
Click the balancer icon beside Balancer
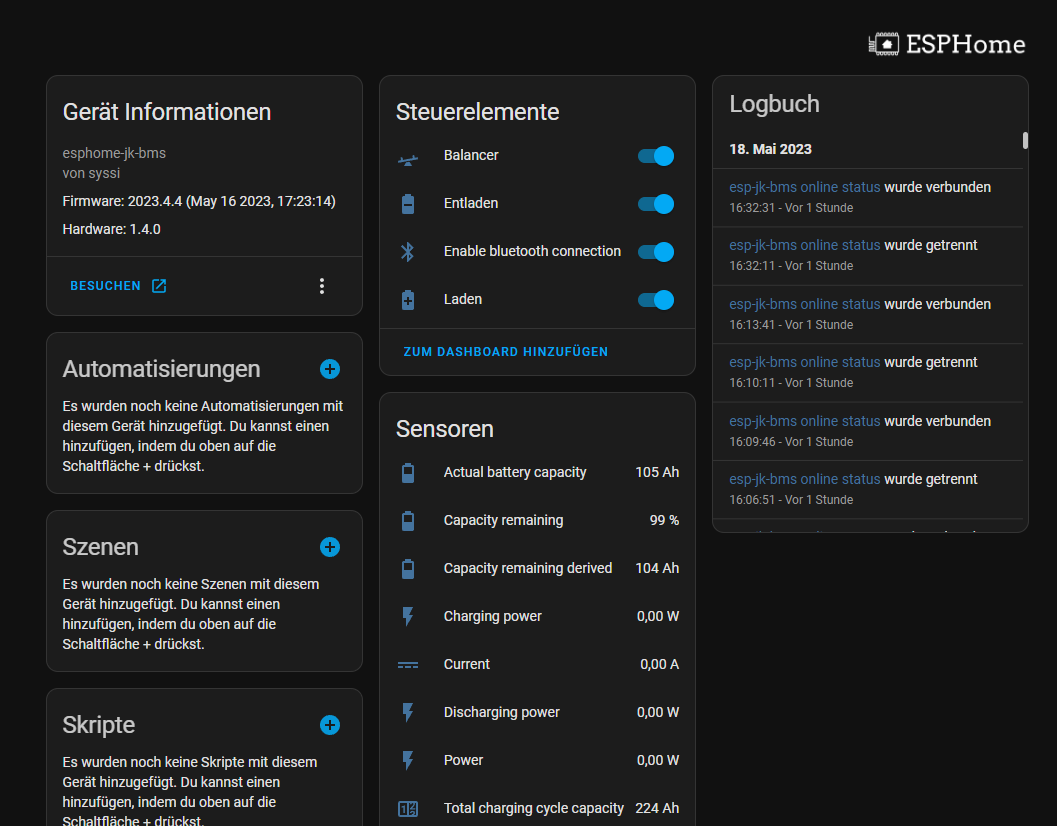(x=408, y=159)
